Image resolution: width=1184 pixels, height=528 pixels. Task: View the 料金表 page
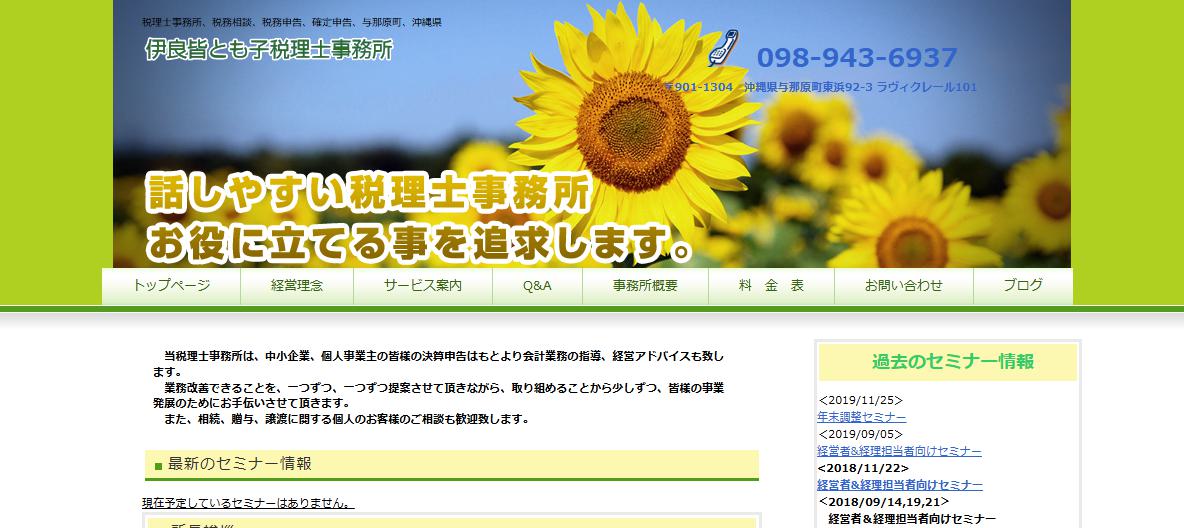(772, 286)
